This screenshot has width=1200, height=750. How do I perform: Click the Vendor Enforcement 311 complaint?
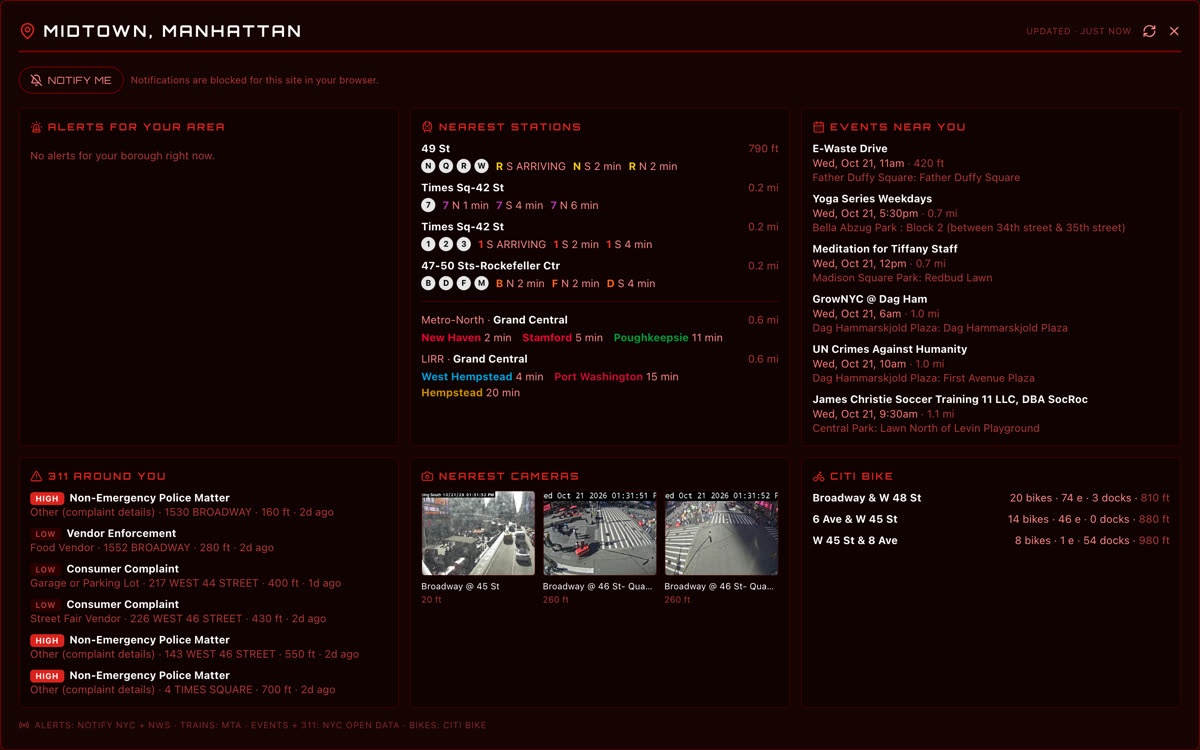coord(121,534)
